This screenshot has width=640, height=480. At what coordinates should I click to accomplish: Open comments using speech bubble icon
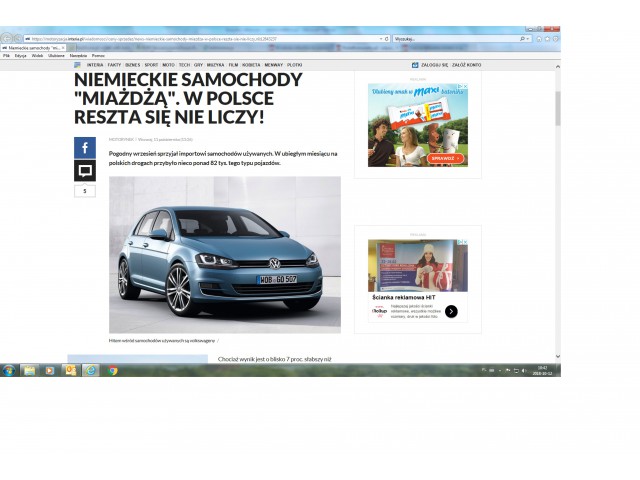(84, 171)
